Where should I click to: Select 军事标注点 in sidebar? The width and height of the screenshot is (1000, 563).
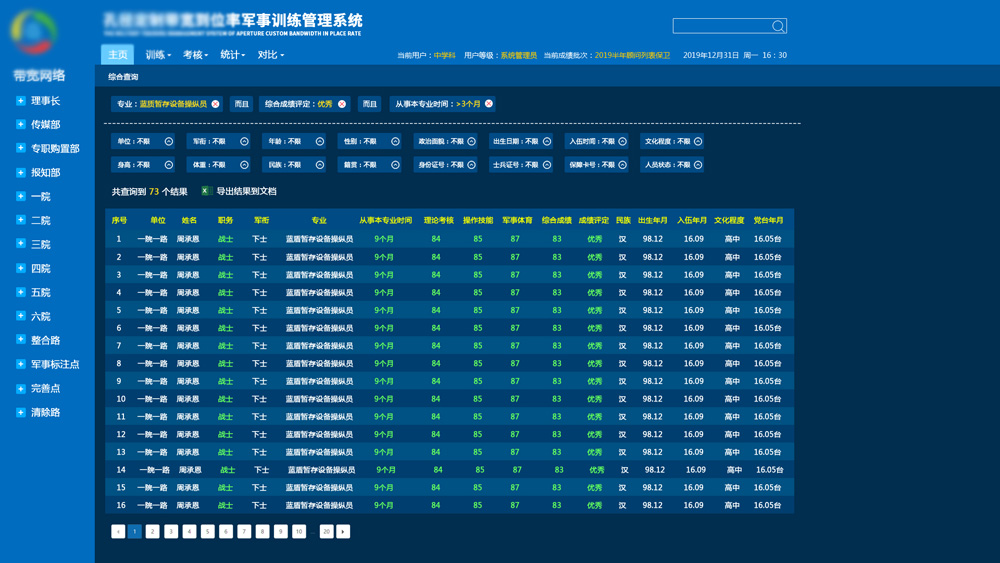pos(55,365)
